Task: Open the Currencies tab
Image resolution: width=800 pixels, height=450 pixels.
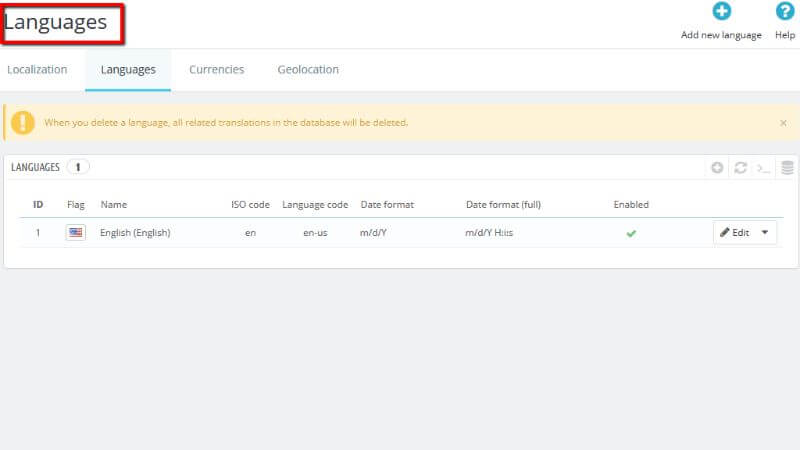Action: (216, 69)
